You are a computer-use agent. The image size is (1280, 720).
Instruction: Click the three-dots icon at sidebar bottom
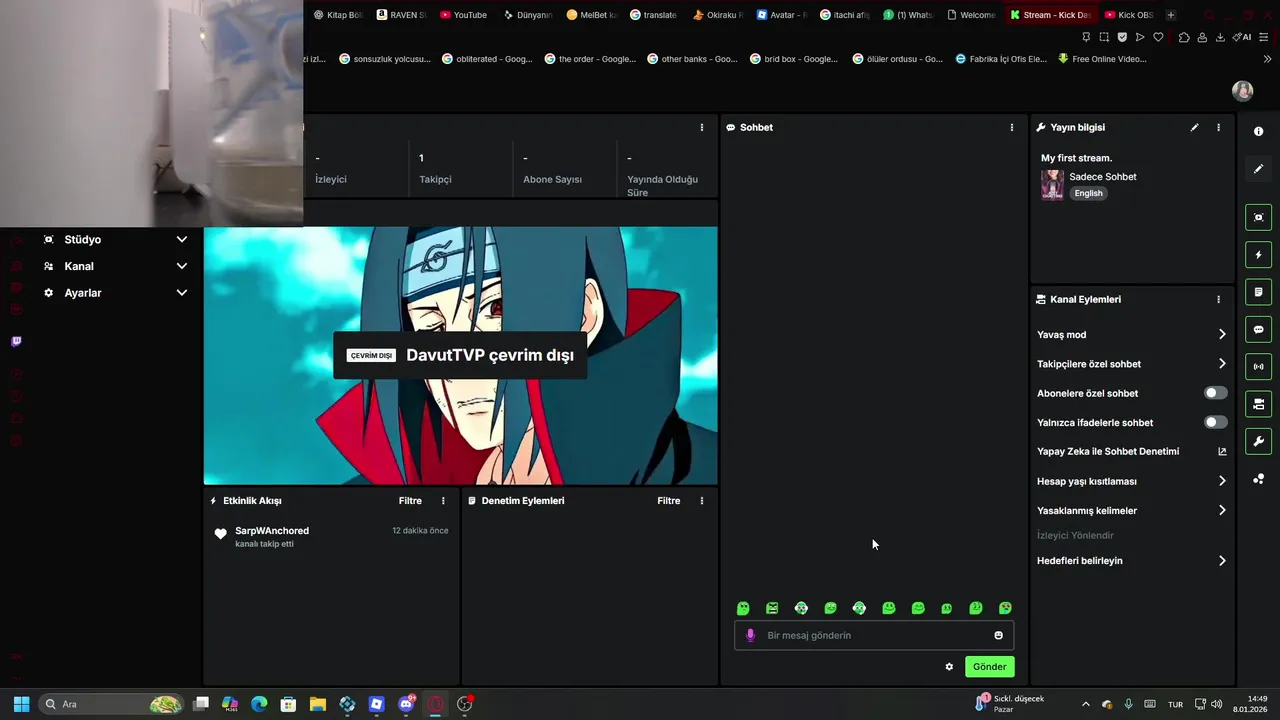(1258, 479)
